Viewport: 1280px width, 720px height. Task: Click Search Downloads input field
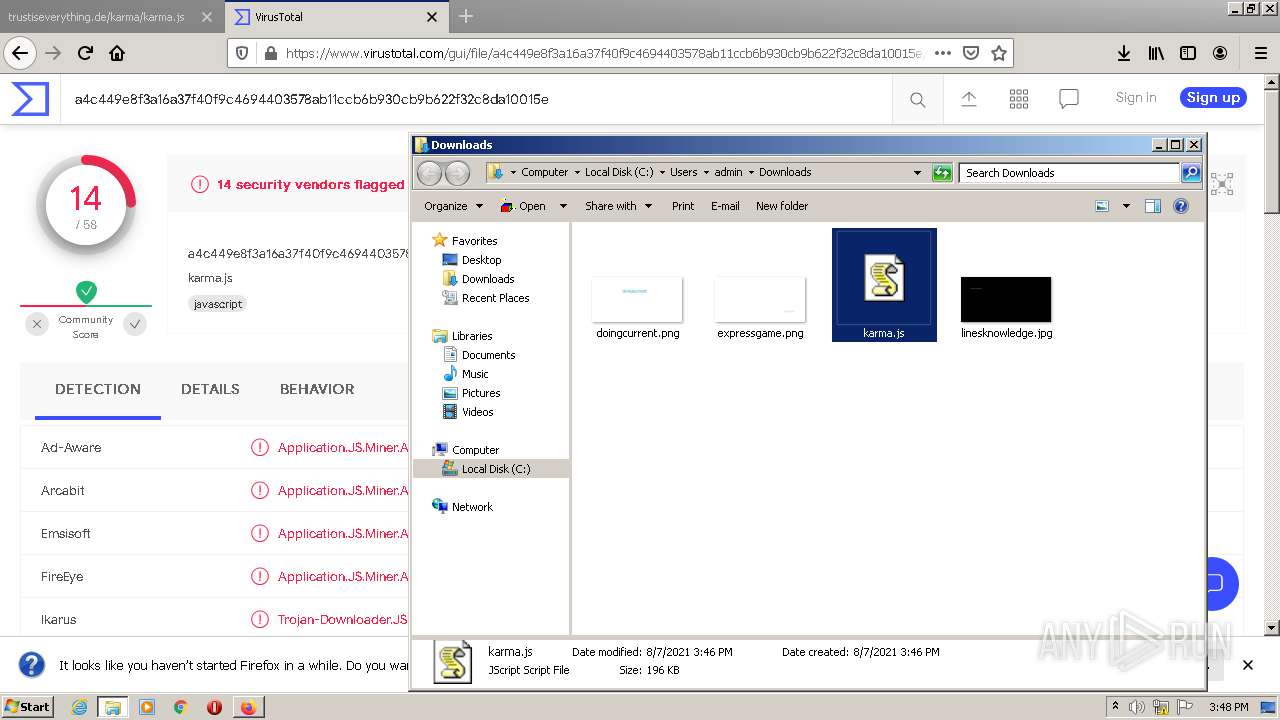coord(1069,172)
